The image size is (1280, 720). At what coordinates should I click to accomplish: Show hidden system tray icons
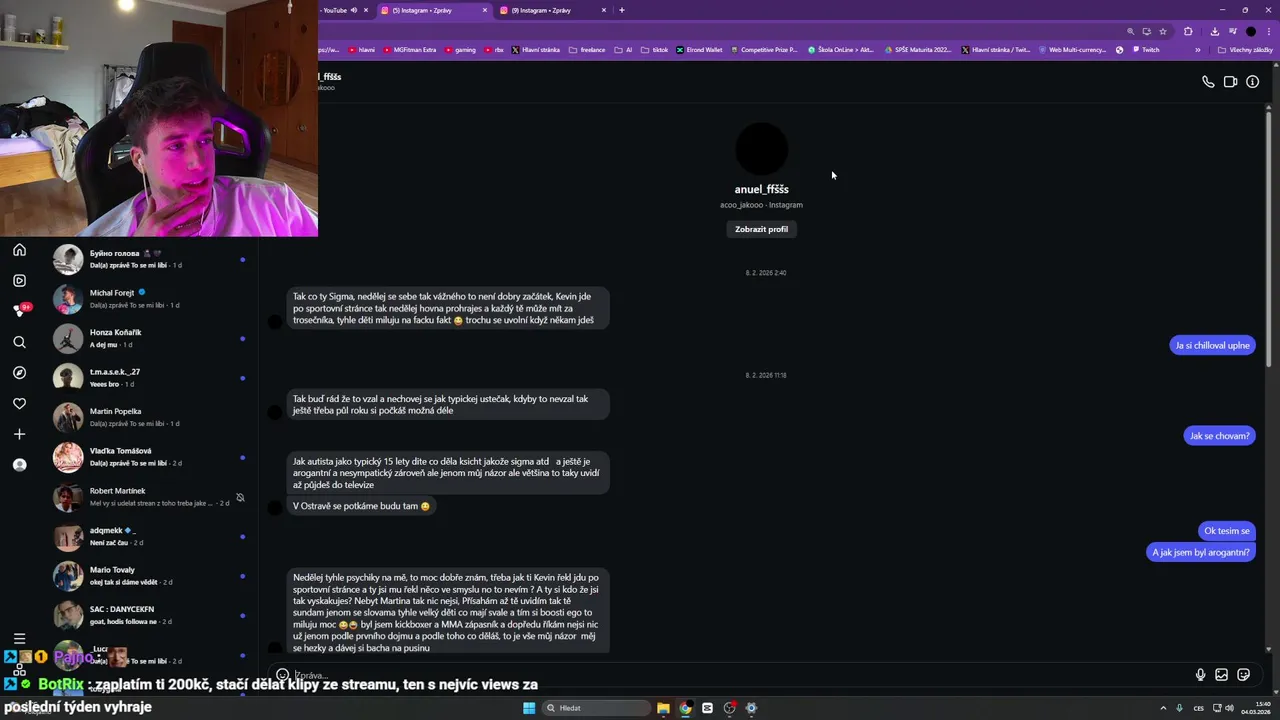click(1164, 708)
